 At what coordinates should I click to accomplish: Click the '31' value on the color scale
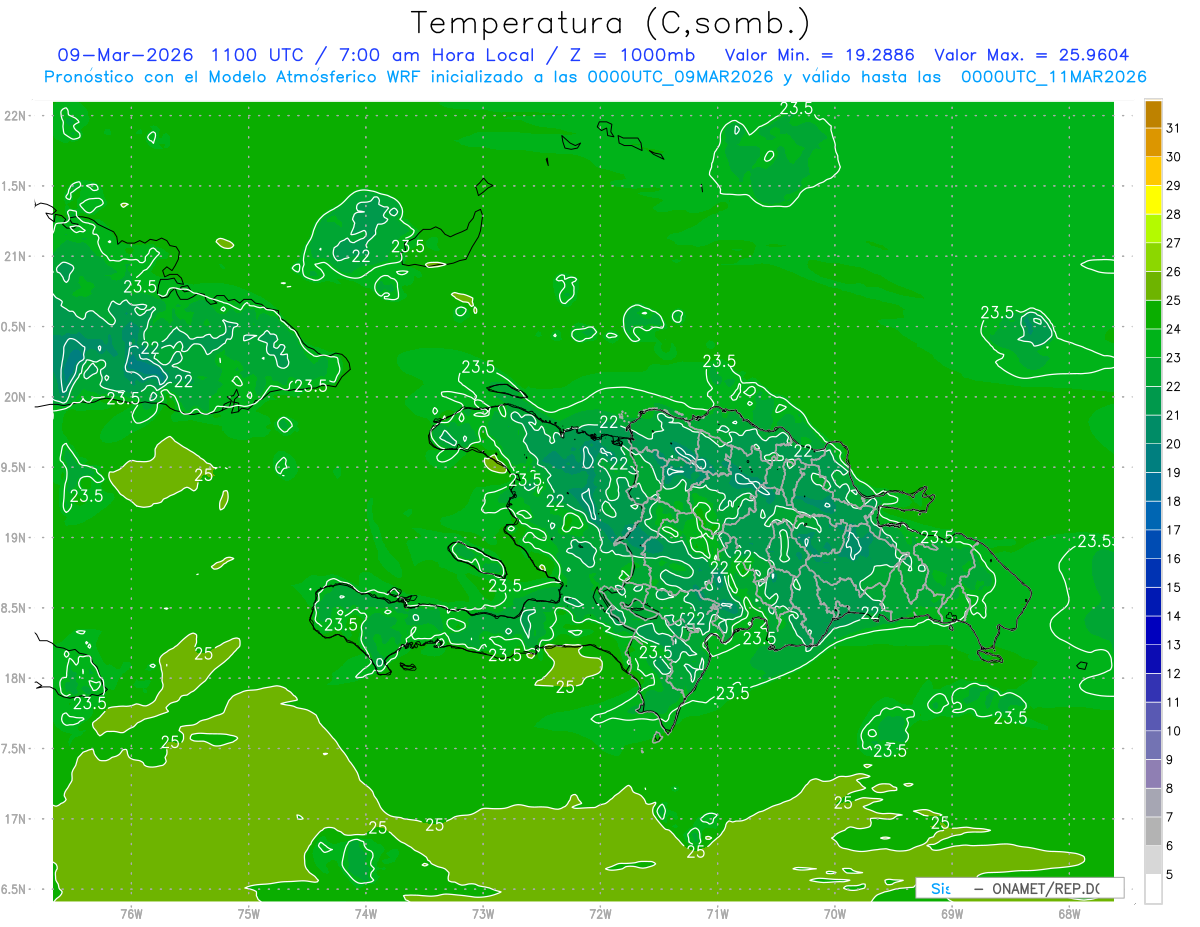click(1173, 128)
